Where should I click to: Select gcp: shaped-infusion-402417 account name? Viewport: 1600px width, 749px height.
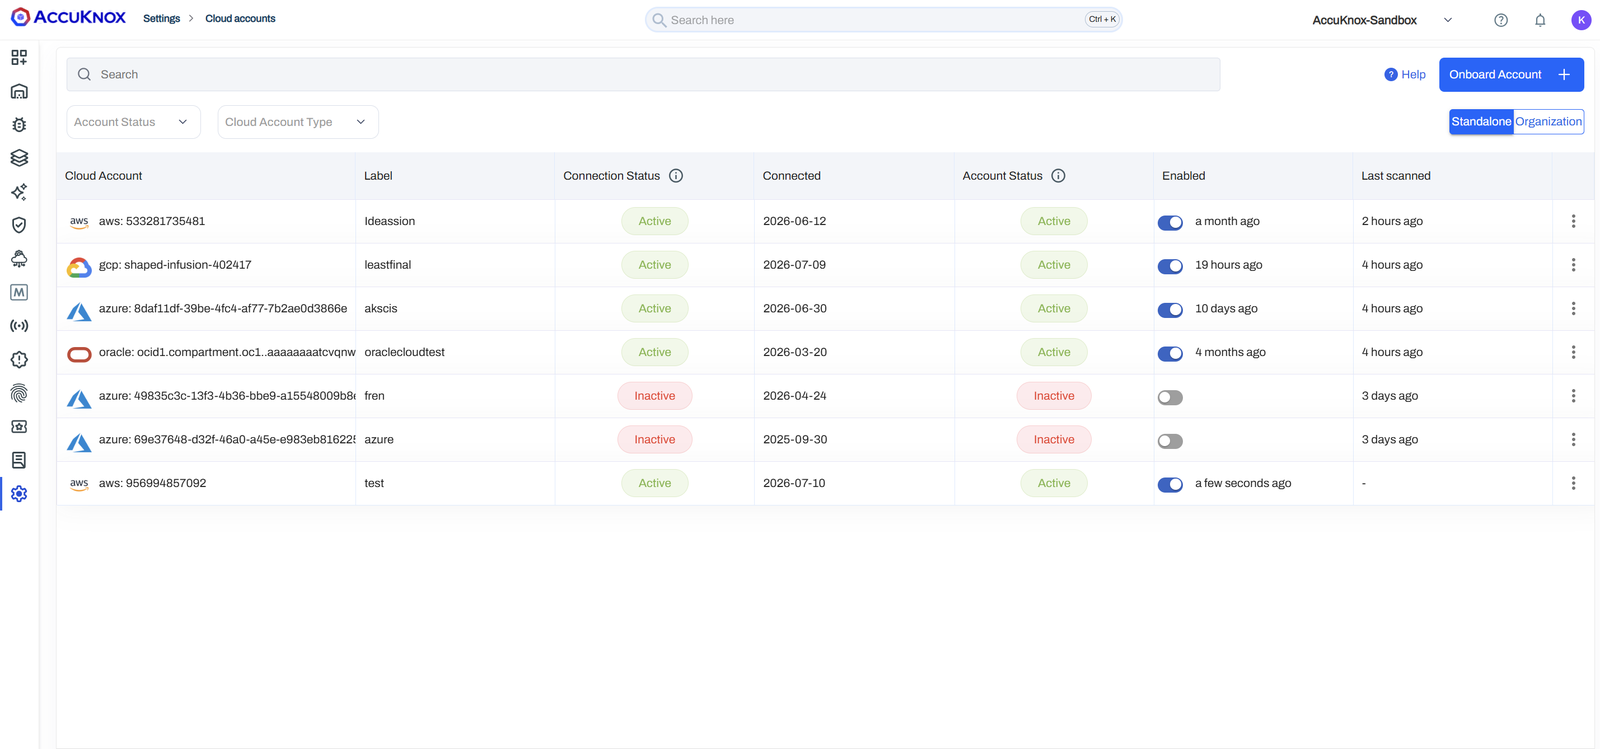175,265
